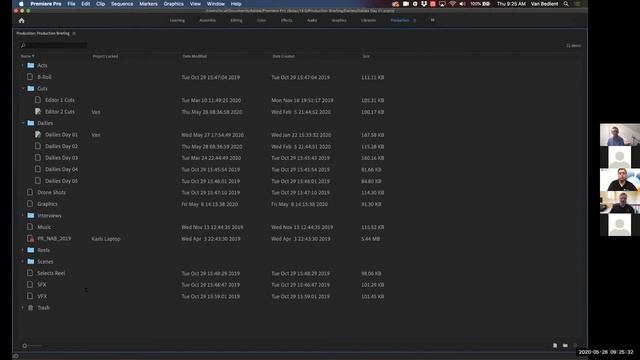Expand the Trash folder
This screenshot has height=360, width=640.
pos(22,308)
